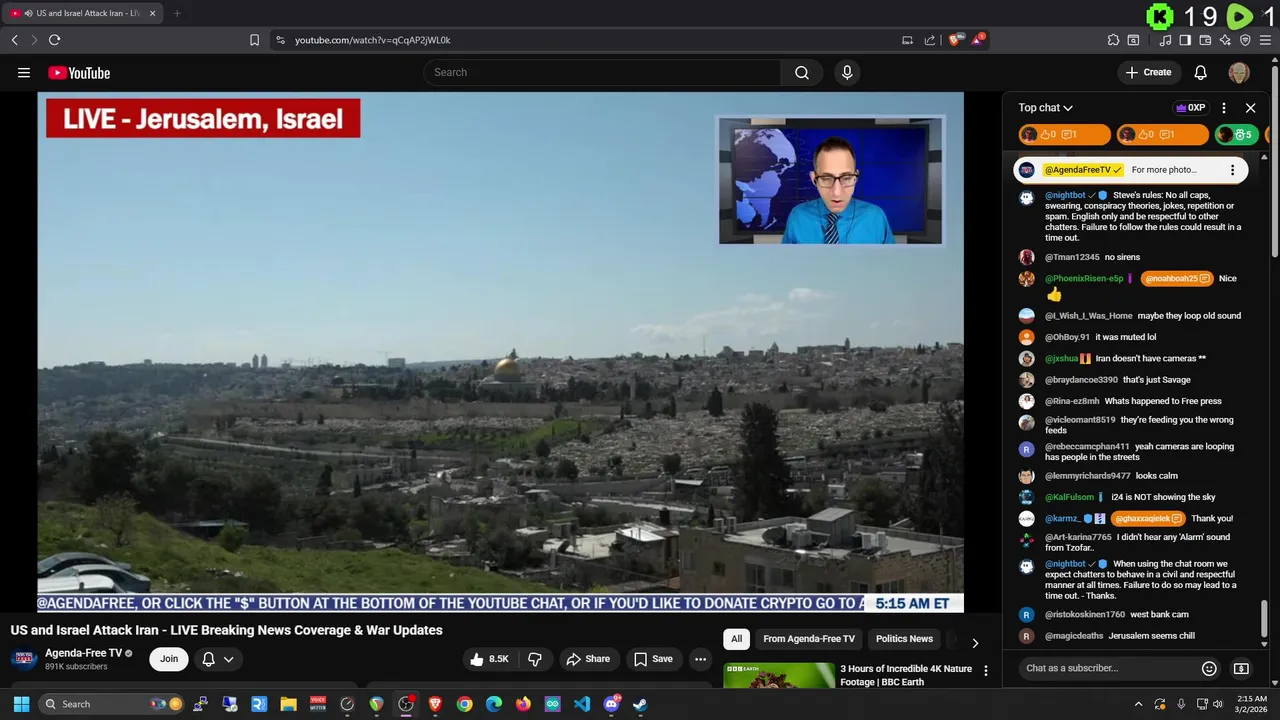1280x720 pixels.
Task: Click the pinned @AgendaFreeTV message
Action: 1130,170
